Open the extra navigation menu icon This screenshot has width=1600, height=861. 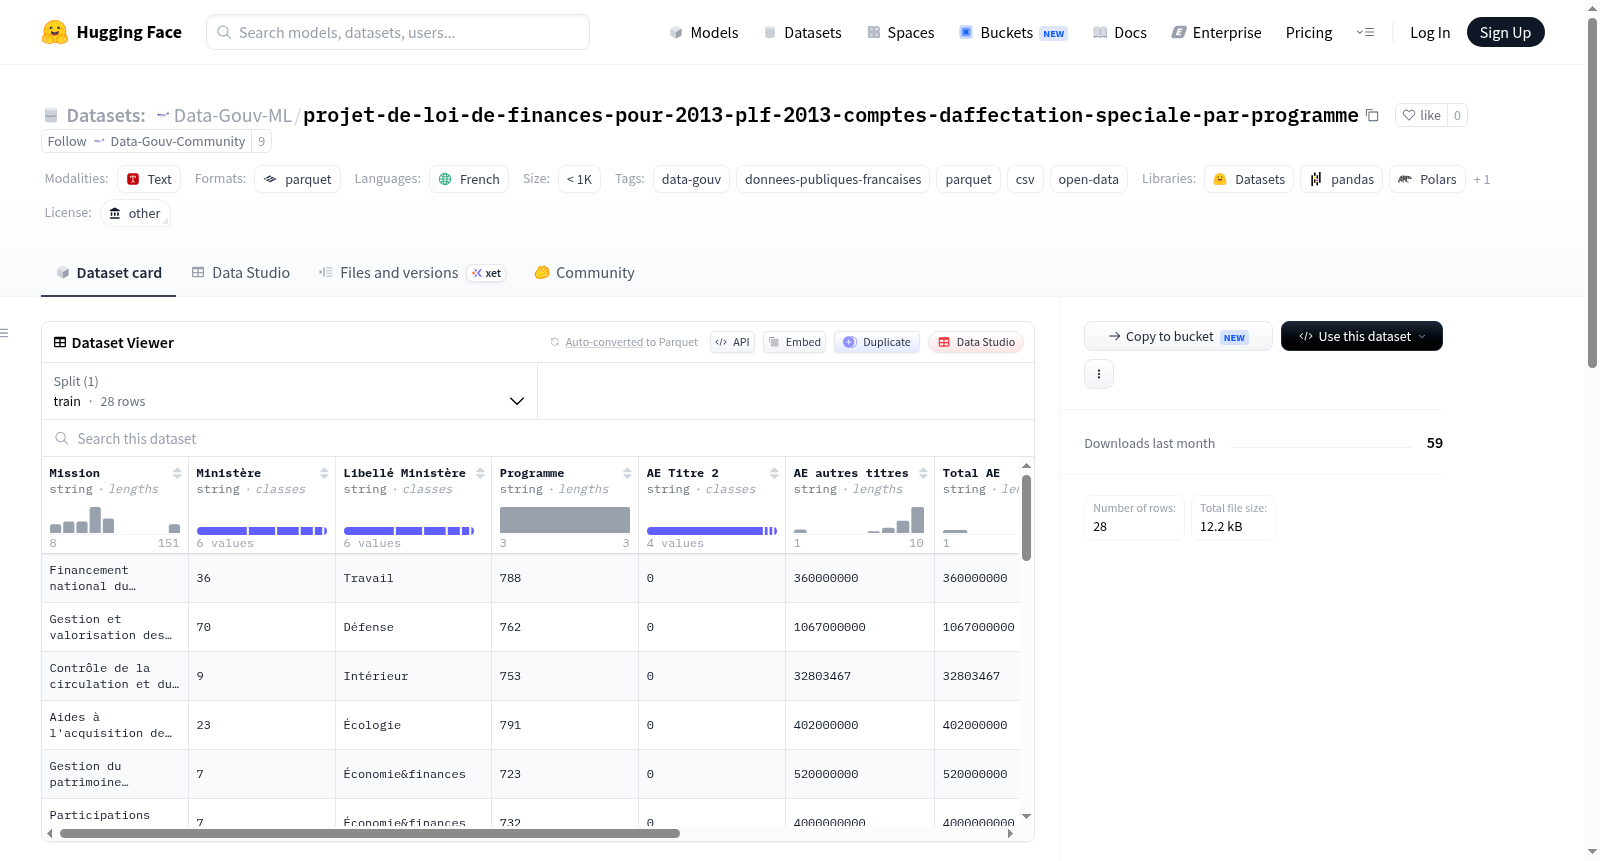(1365, 32)
